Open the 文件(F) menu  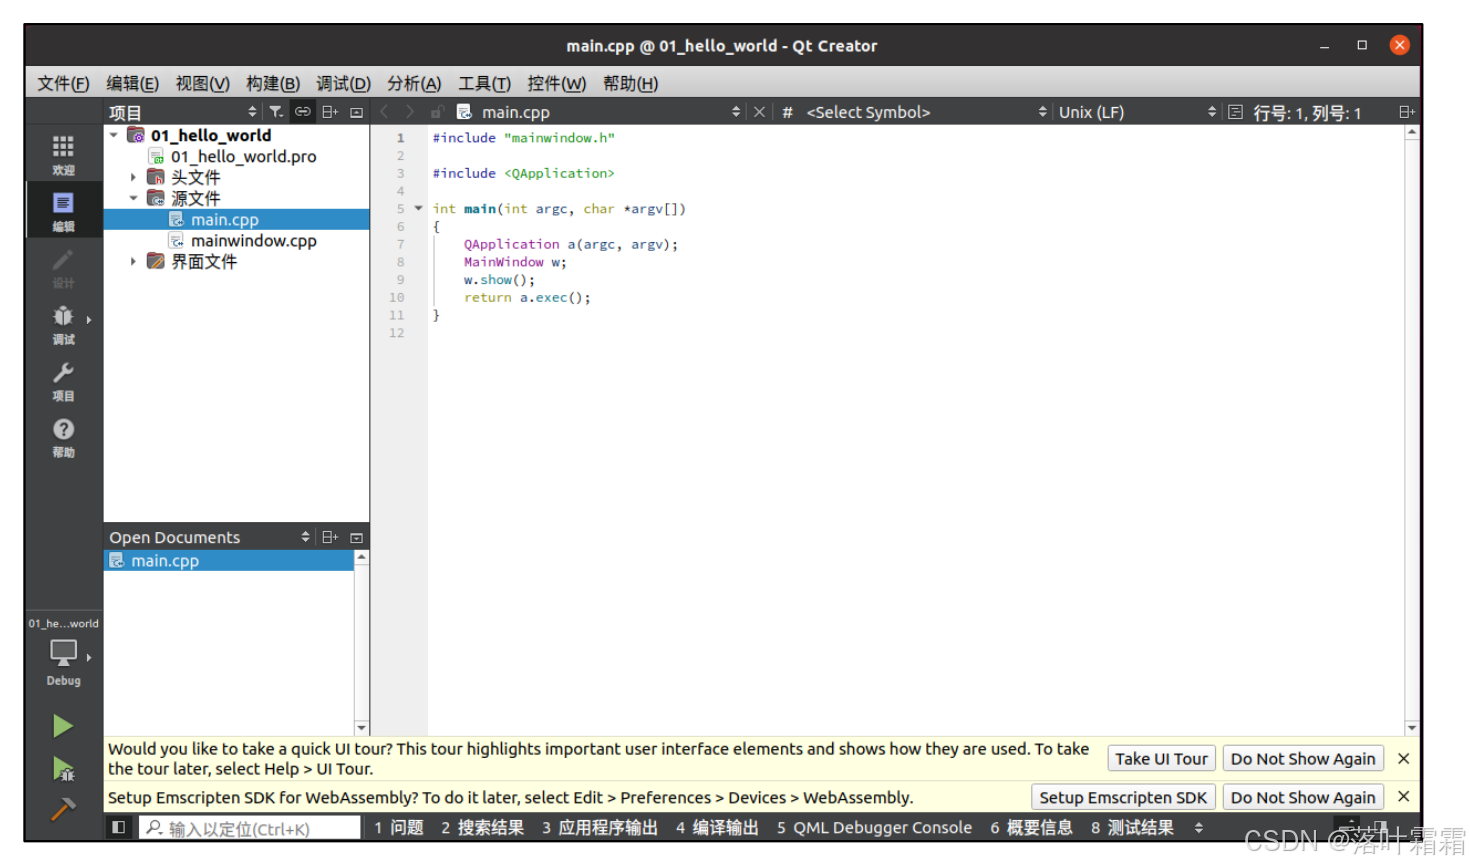[63, 83]
